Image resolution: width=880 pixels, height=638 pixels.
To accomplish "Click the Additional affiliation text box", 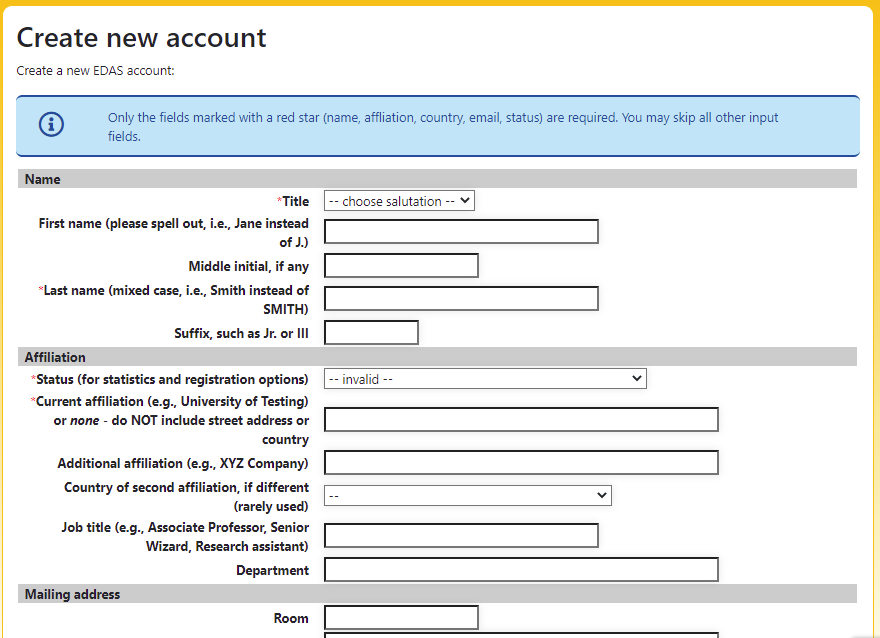I will click(521, 463).
